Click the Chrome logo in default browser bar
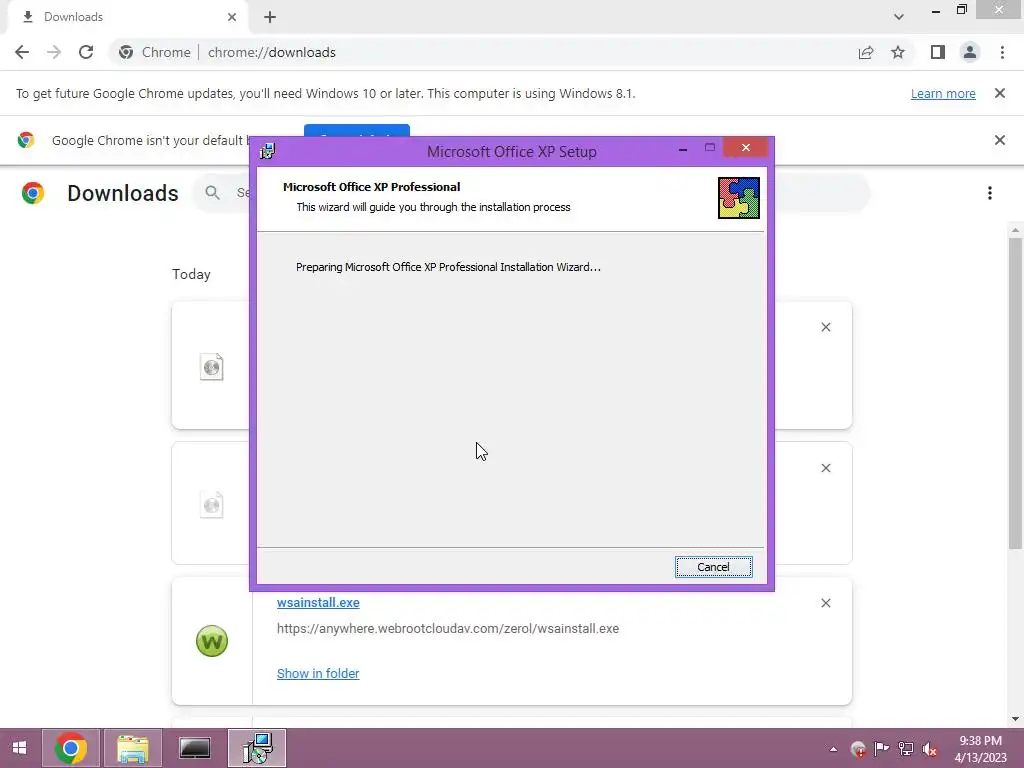This screenshot has width=1024, height=768. coord(26,140)
